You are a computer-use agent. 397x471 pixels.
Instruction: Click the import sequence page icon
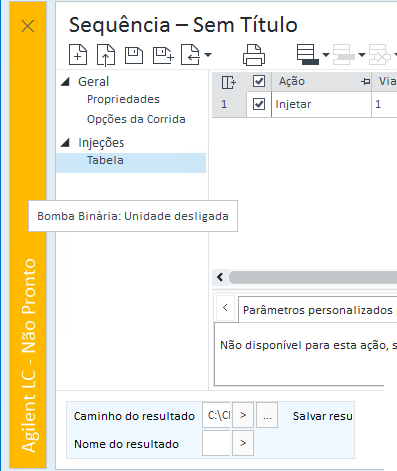point(190,54)
